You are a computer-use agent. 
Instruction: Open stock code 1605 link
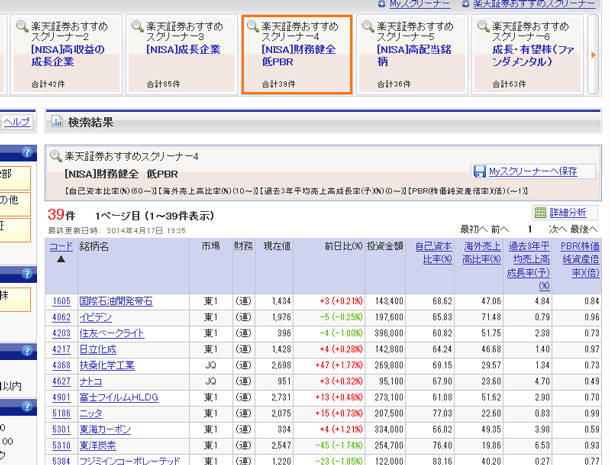click(61, 301)
